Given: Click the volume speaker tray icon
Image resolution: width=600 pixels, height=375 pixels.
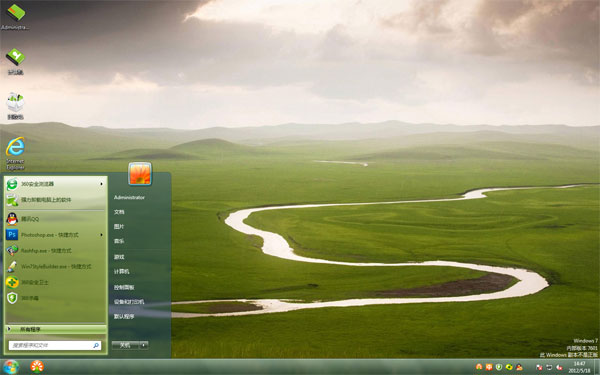Looking at the screenshot, I should tap(559, 368).
